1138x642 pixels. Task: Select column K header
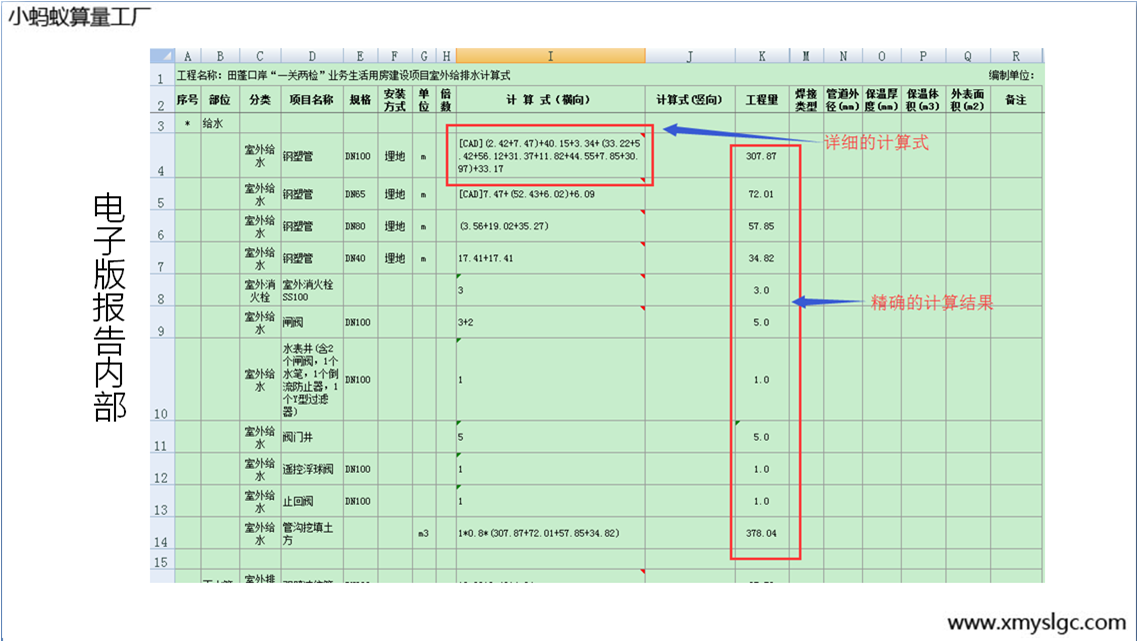(762, 56)
